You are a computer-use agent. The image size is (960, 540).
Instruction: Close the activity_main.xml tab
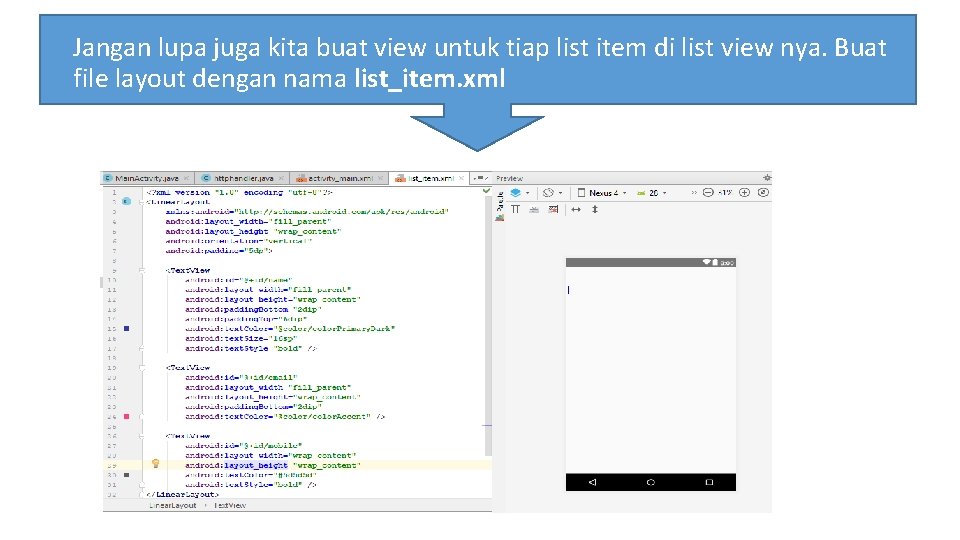[x=380, y=178]
